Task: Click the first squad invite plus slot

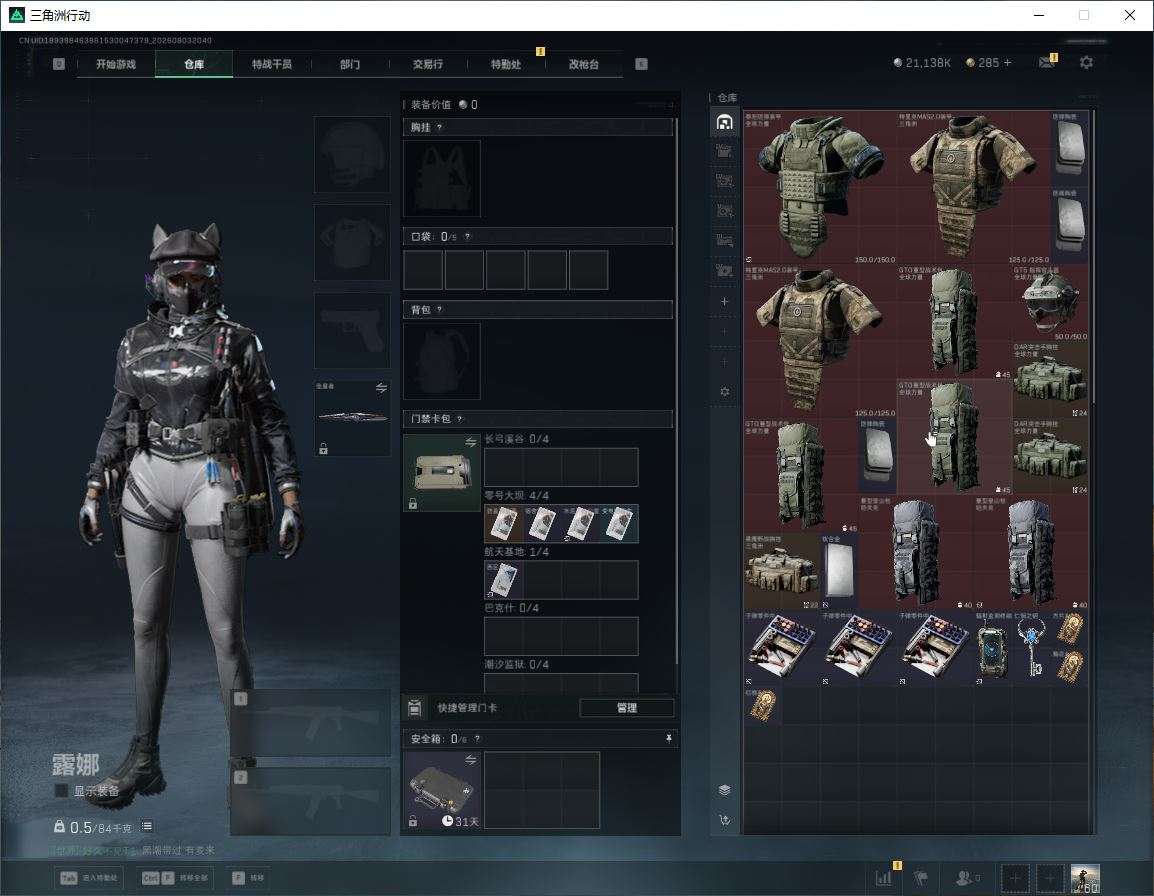Action: pyautogui.click(x=1015, y=878)
